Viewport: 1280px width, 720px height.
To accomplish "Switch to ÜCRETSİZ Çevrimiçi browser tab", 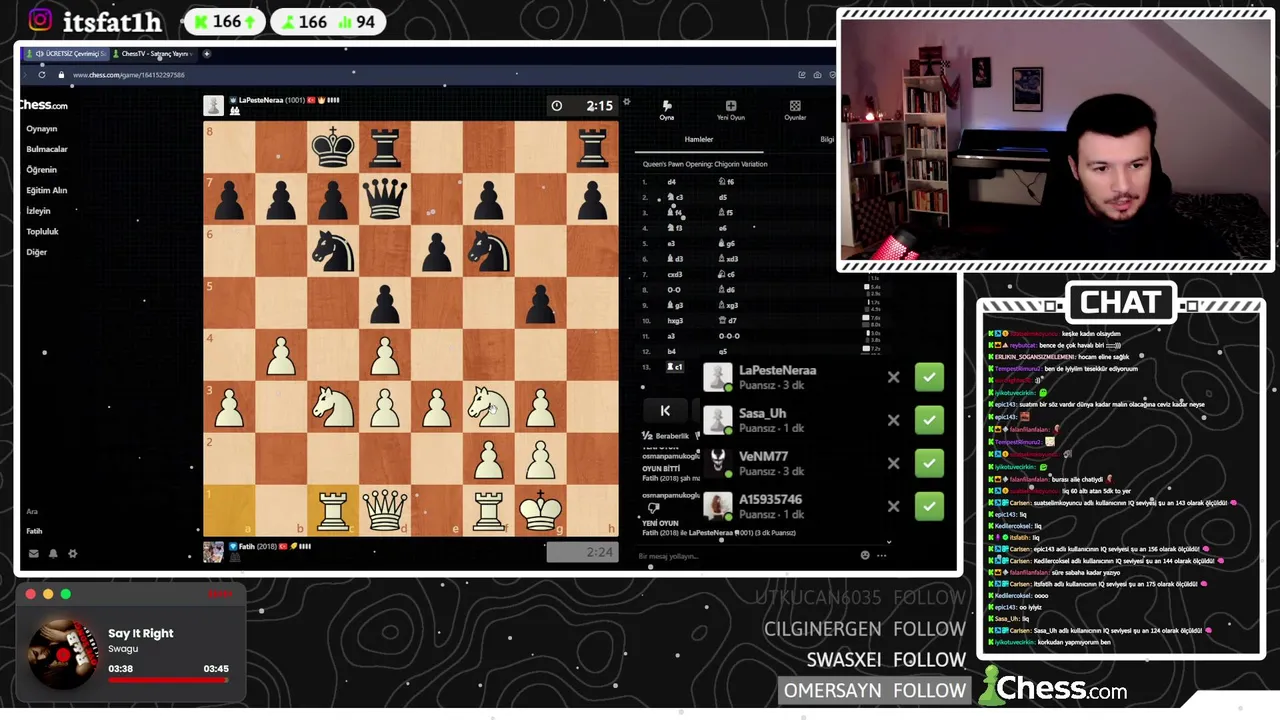I will [65, 54].
